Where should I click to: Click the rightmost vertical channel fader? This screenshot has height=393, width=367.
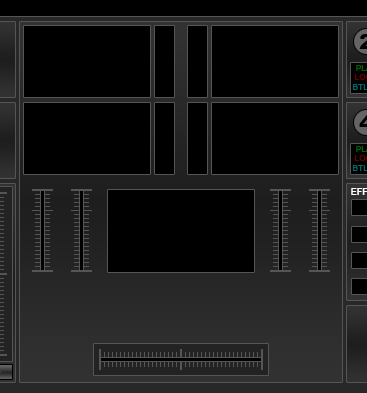319,230
